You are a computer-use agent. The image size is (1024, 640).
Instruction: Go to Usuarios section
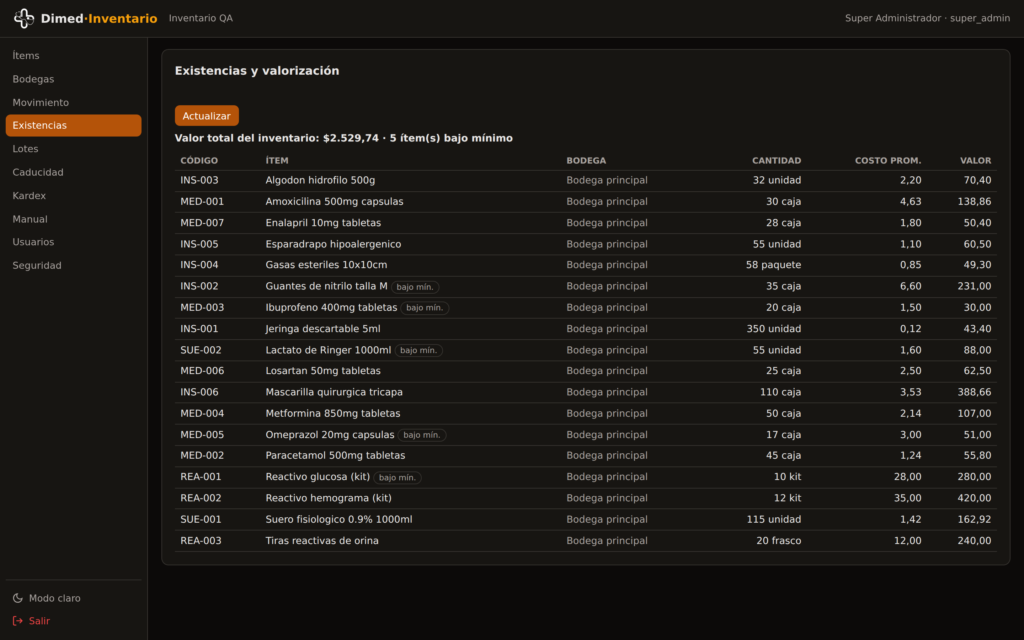click(73, 242)
